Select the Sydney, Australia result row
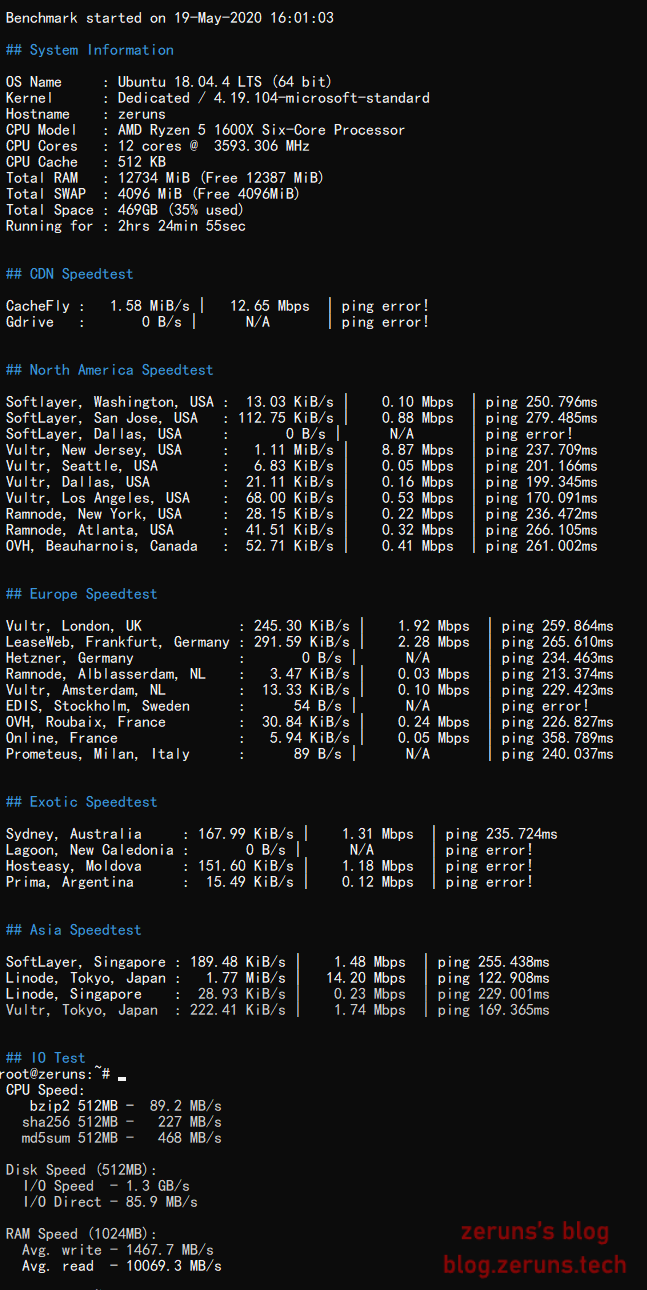 pos(281,834)
